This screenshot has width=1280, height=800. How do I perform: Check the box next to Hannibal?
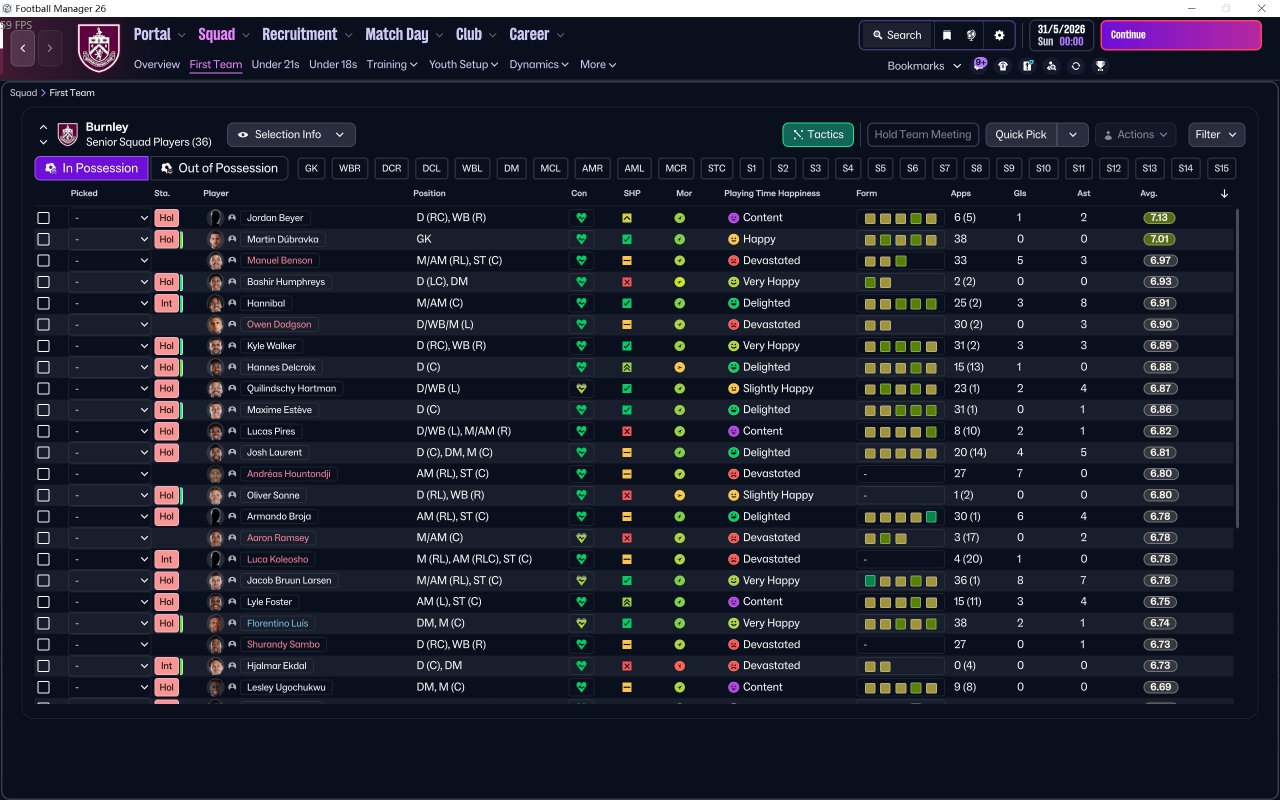(43, 303)
